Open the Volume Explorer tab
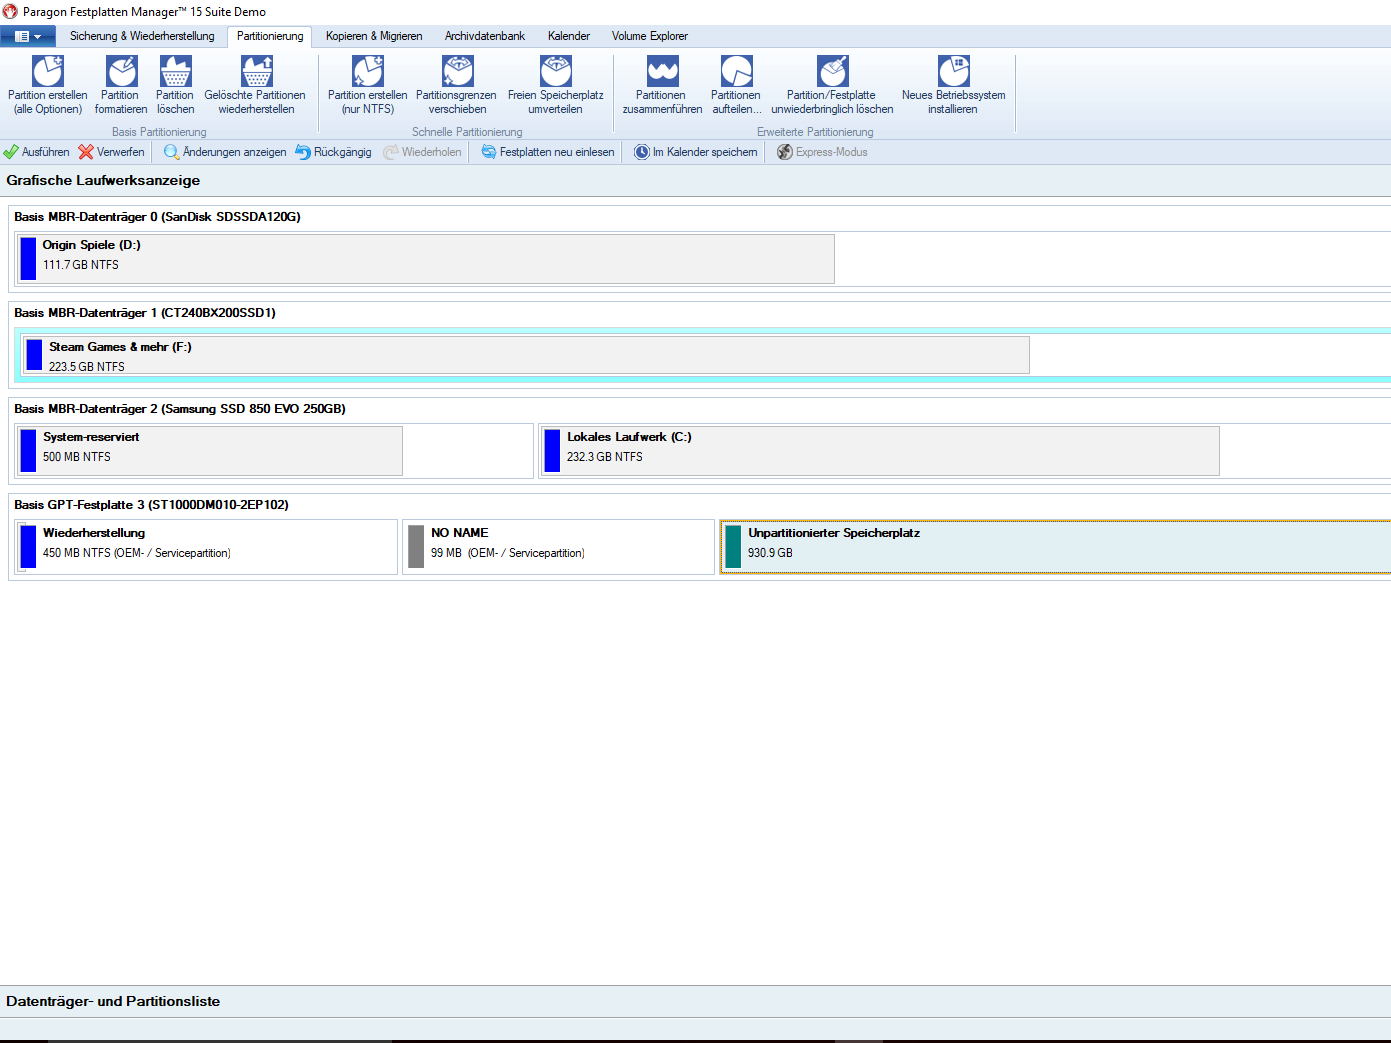The height and width of the screenshot is (1043, 1391). pyautogui.click(x=650, y=36)
